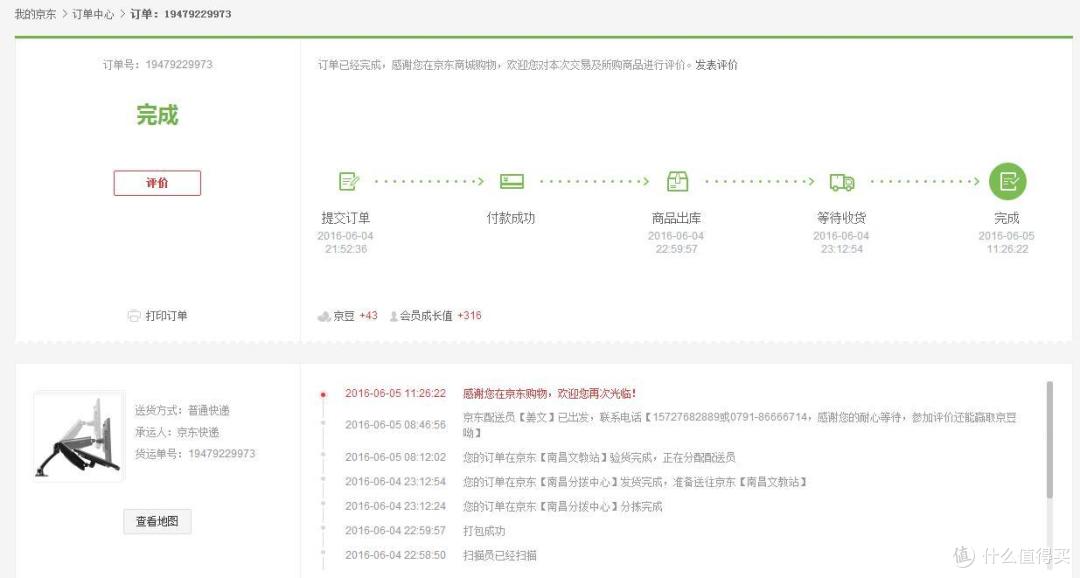The image size is (1080, 578).
Task: Click the 分拣完成 entry at 23:12:24
Action: pyautogui.click(x=562, y=506)
